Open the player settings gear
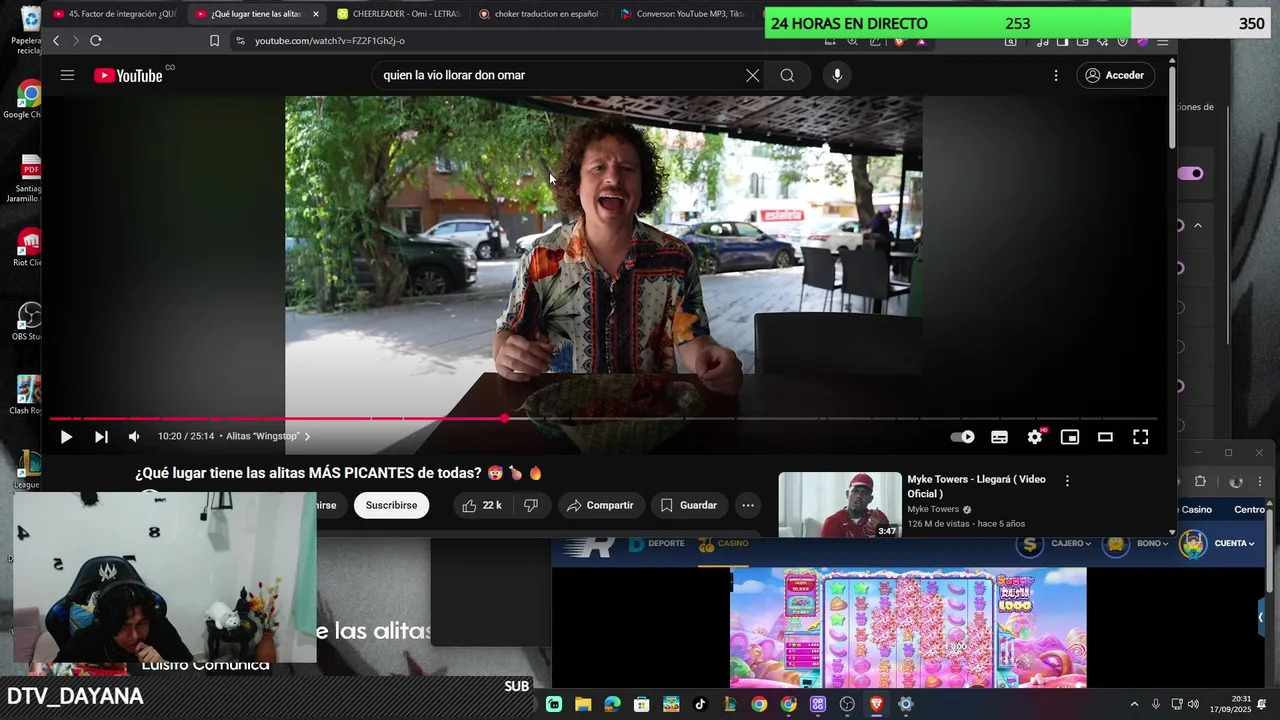 pyautogui.click(x=1035, y=437)
